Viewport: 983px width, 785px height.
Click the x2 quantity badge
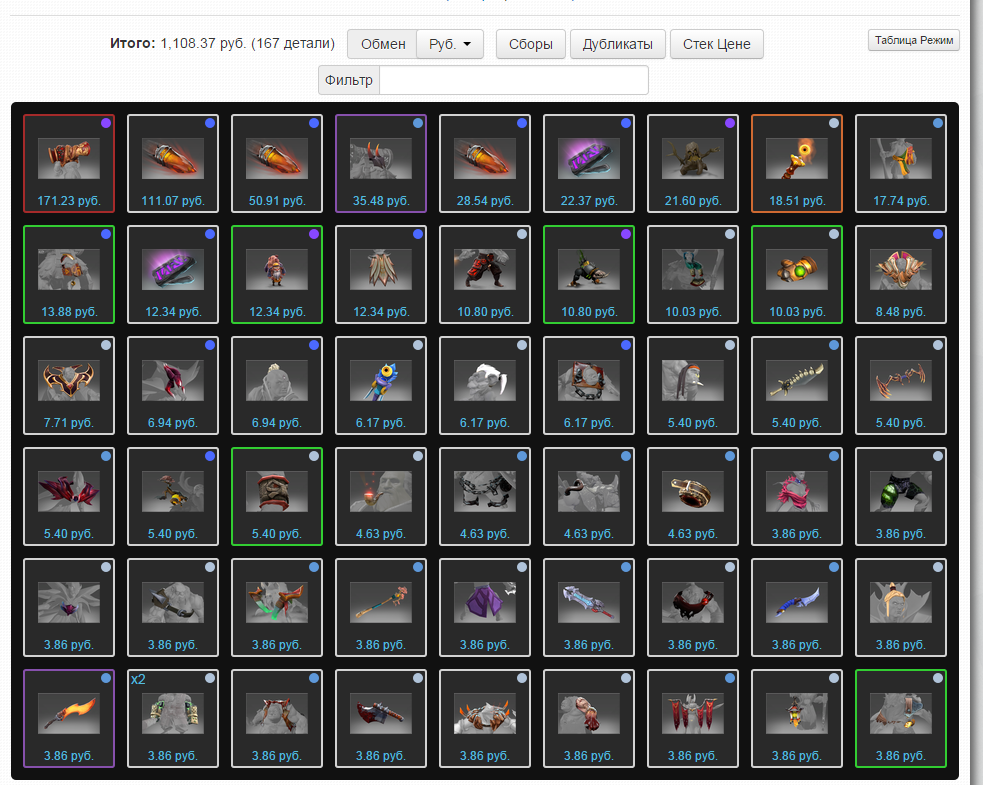click(x=138, y=679)
